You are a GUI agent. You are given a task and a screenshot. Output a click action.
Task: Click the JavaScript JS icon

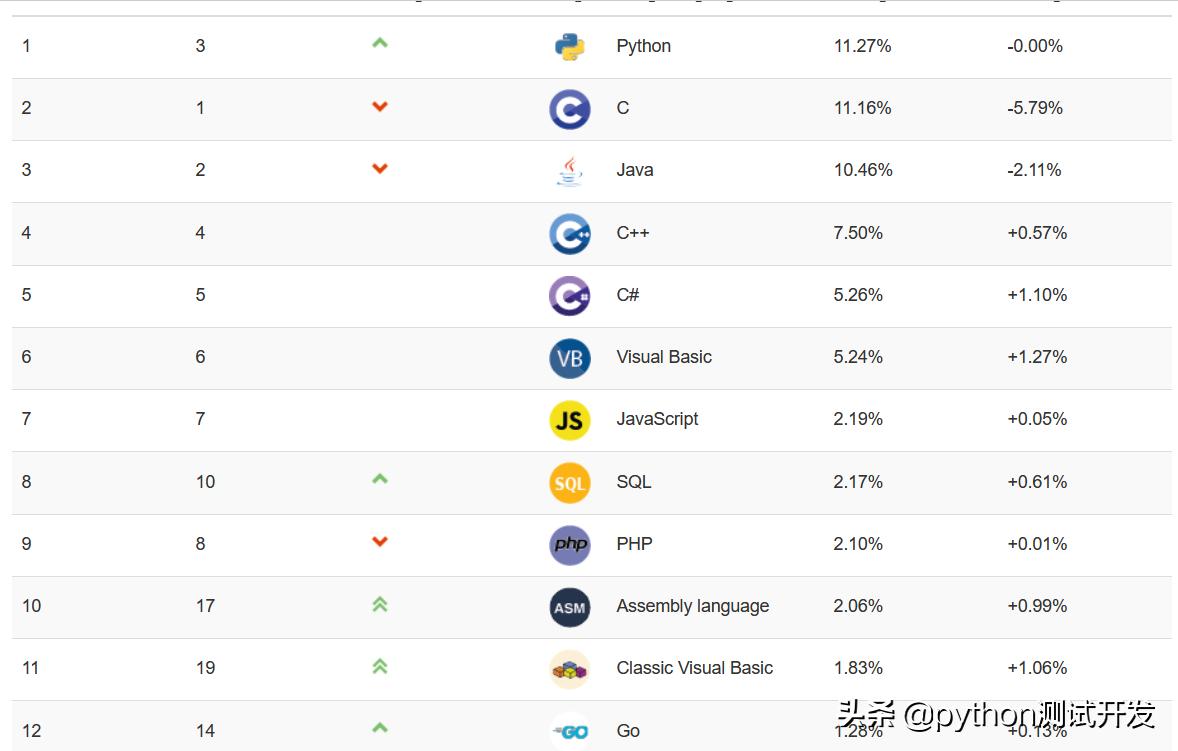coord(569,420)
